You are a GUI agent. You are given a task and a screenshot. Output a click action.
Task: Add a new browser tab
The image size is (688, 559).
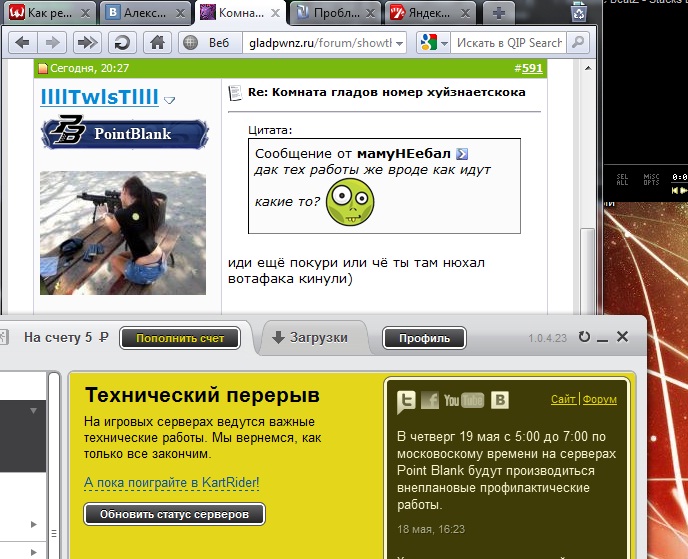click(x=498, y=13)
